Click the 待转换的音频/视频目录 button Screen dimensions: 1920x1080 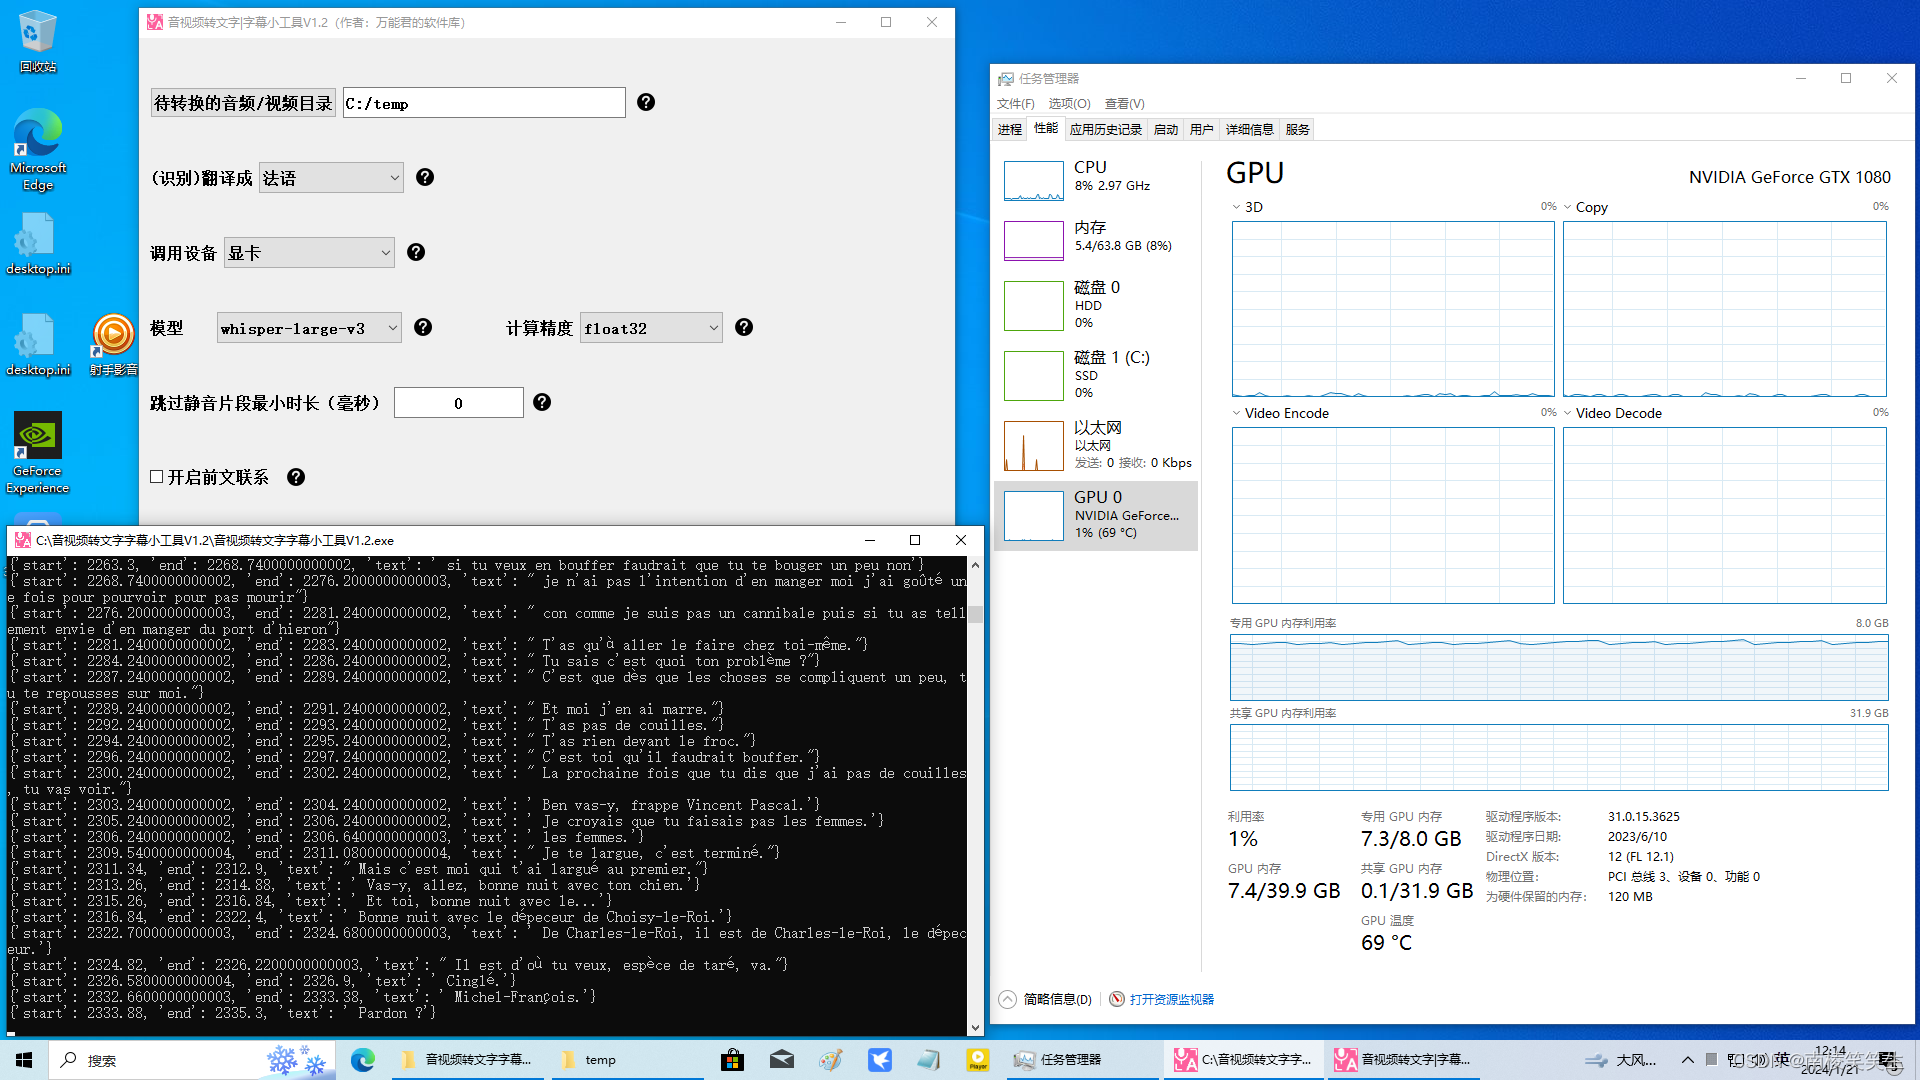click(x=243, y=103)
